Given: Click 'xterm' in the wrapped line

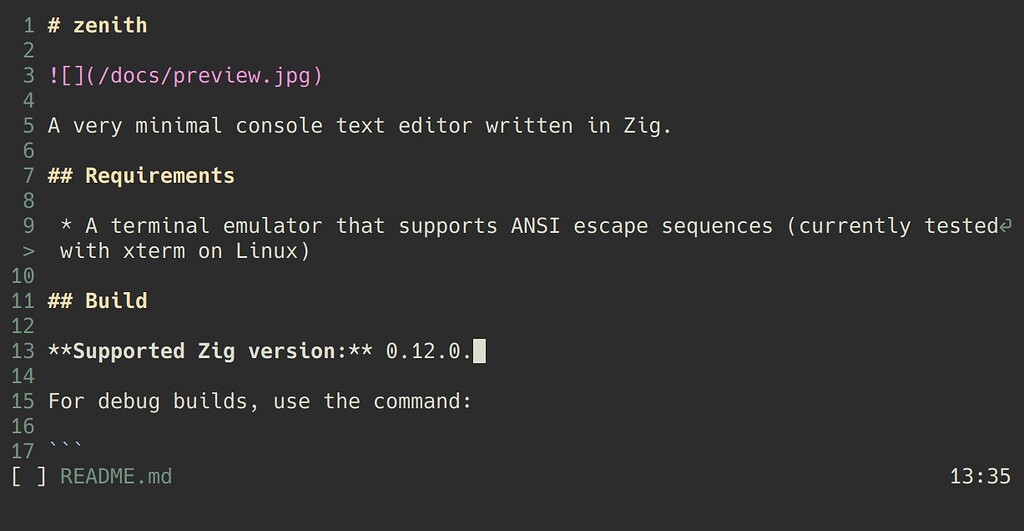Looking at the screenshot, I should pos(153,251).
